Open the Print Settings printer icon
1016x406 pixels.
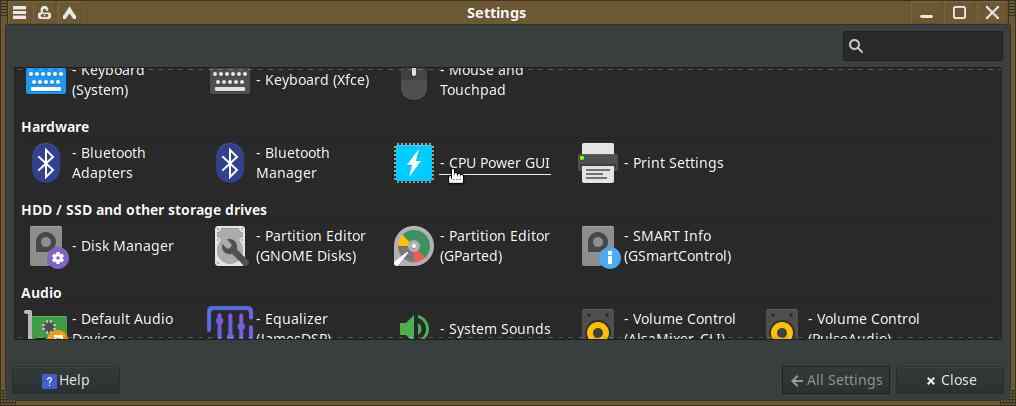tap(598, 163)
